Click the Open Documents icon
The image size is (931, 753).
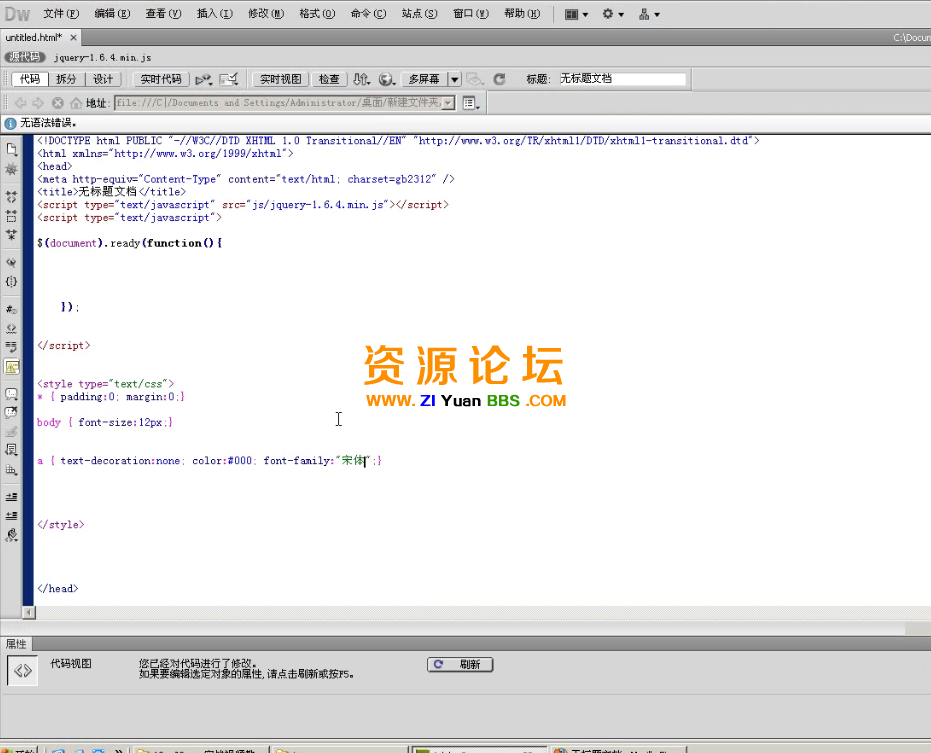click(11, 150)
